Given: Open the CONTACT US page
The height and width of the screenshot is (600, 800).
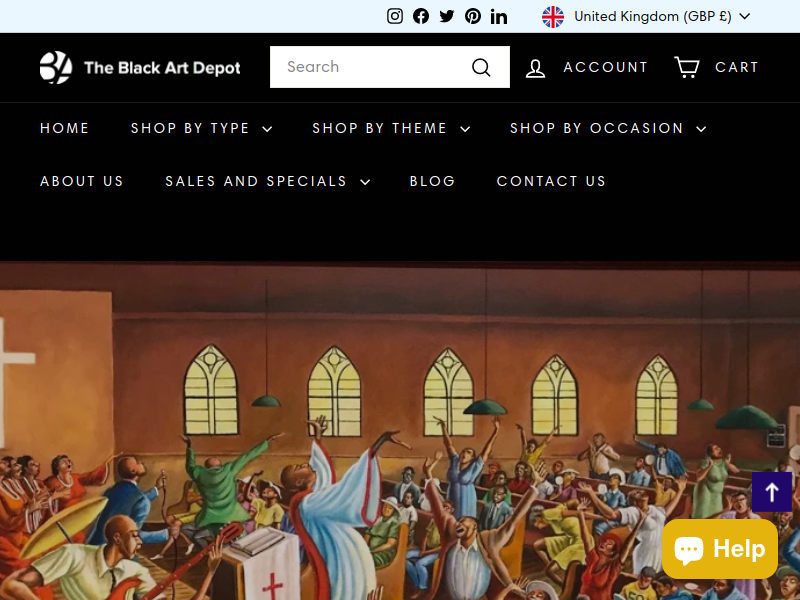Looking at the screenshot, I should (551, 181).
